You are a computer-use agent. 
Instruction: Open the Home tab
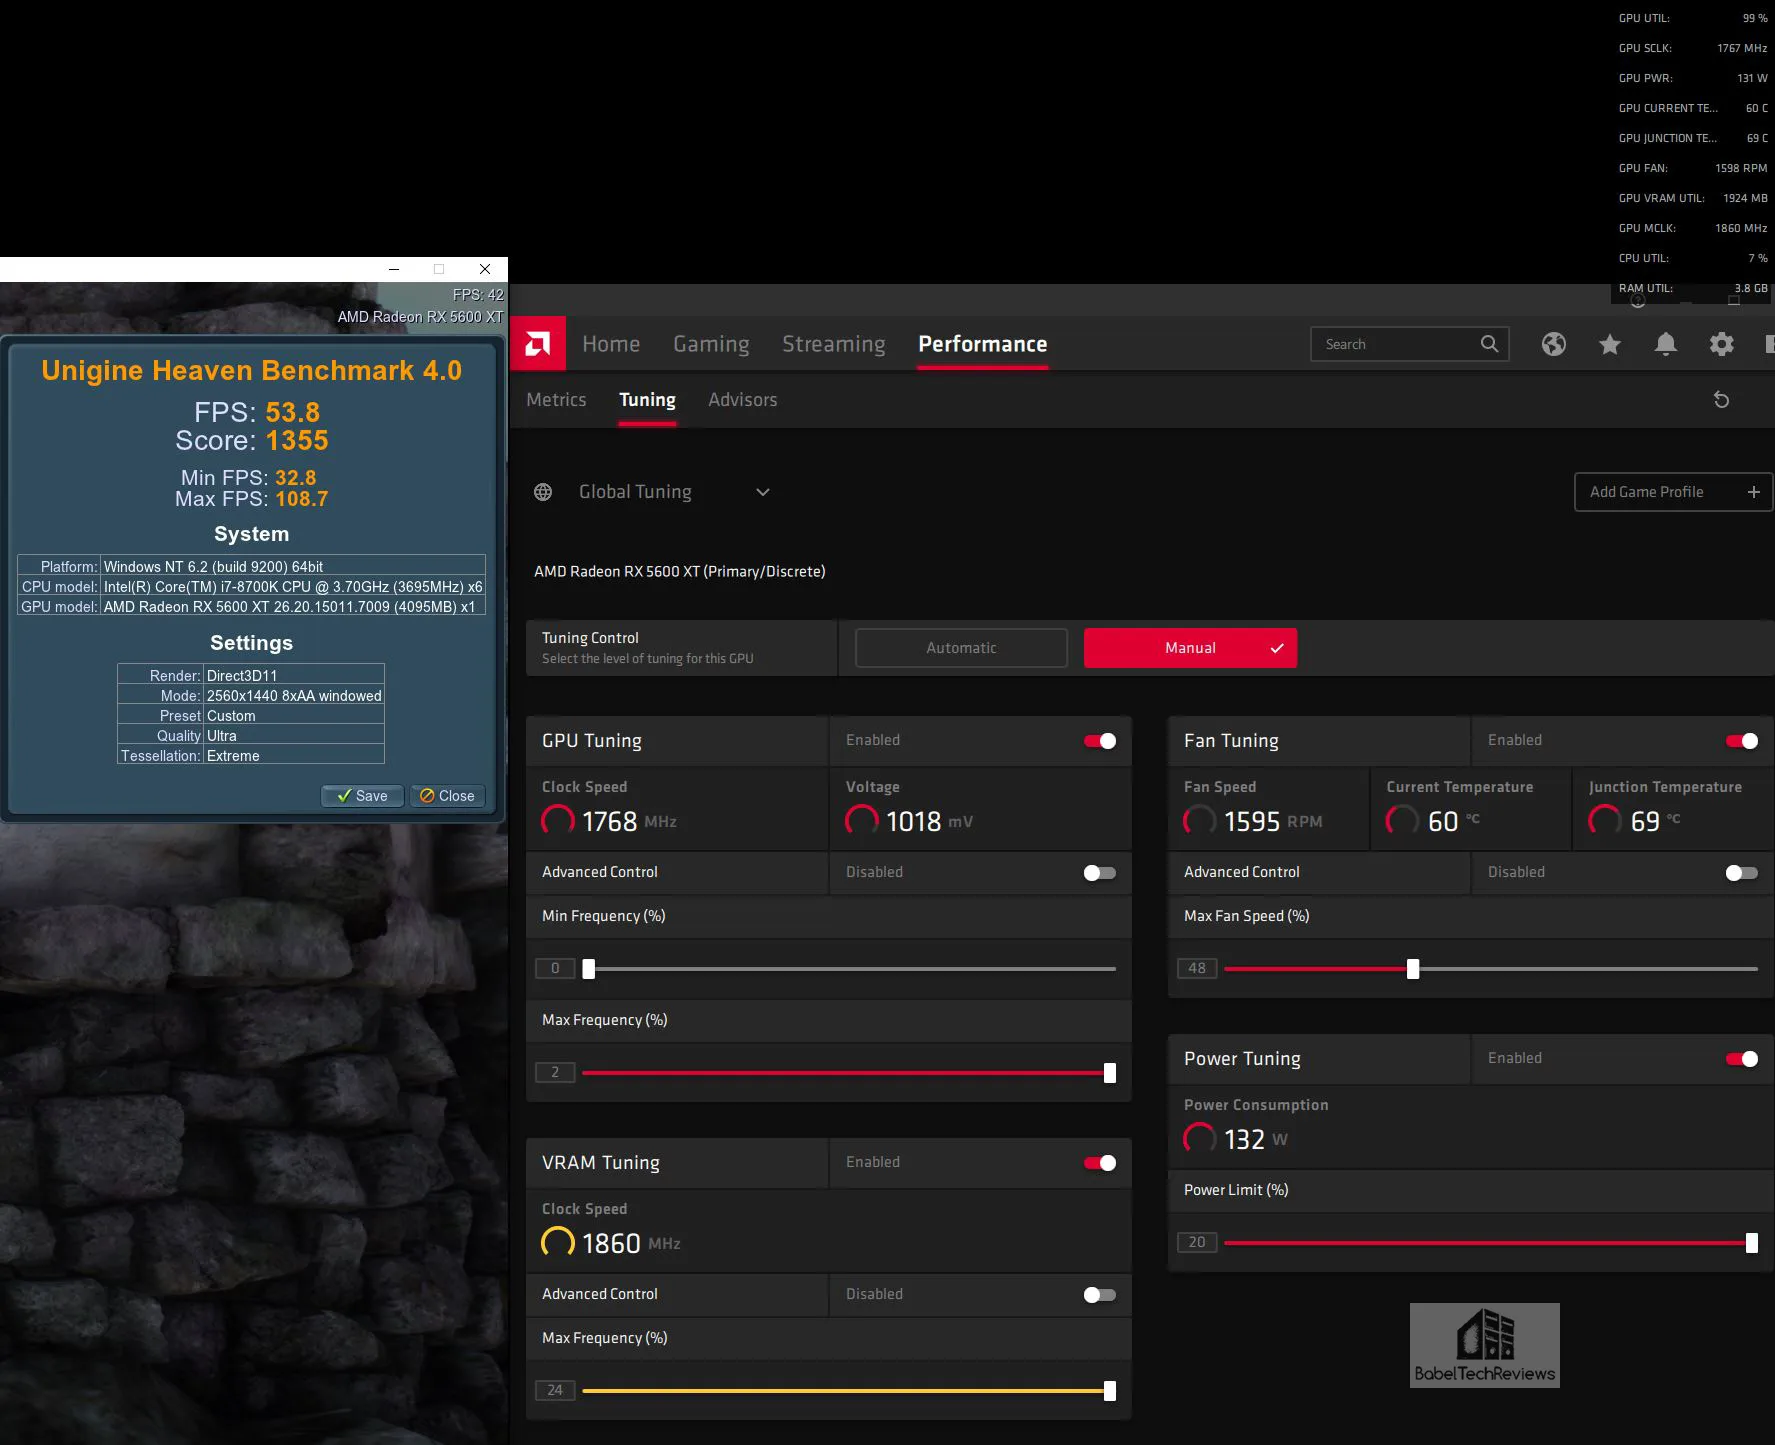(611, 344)
